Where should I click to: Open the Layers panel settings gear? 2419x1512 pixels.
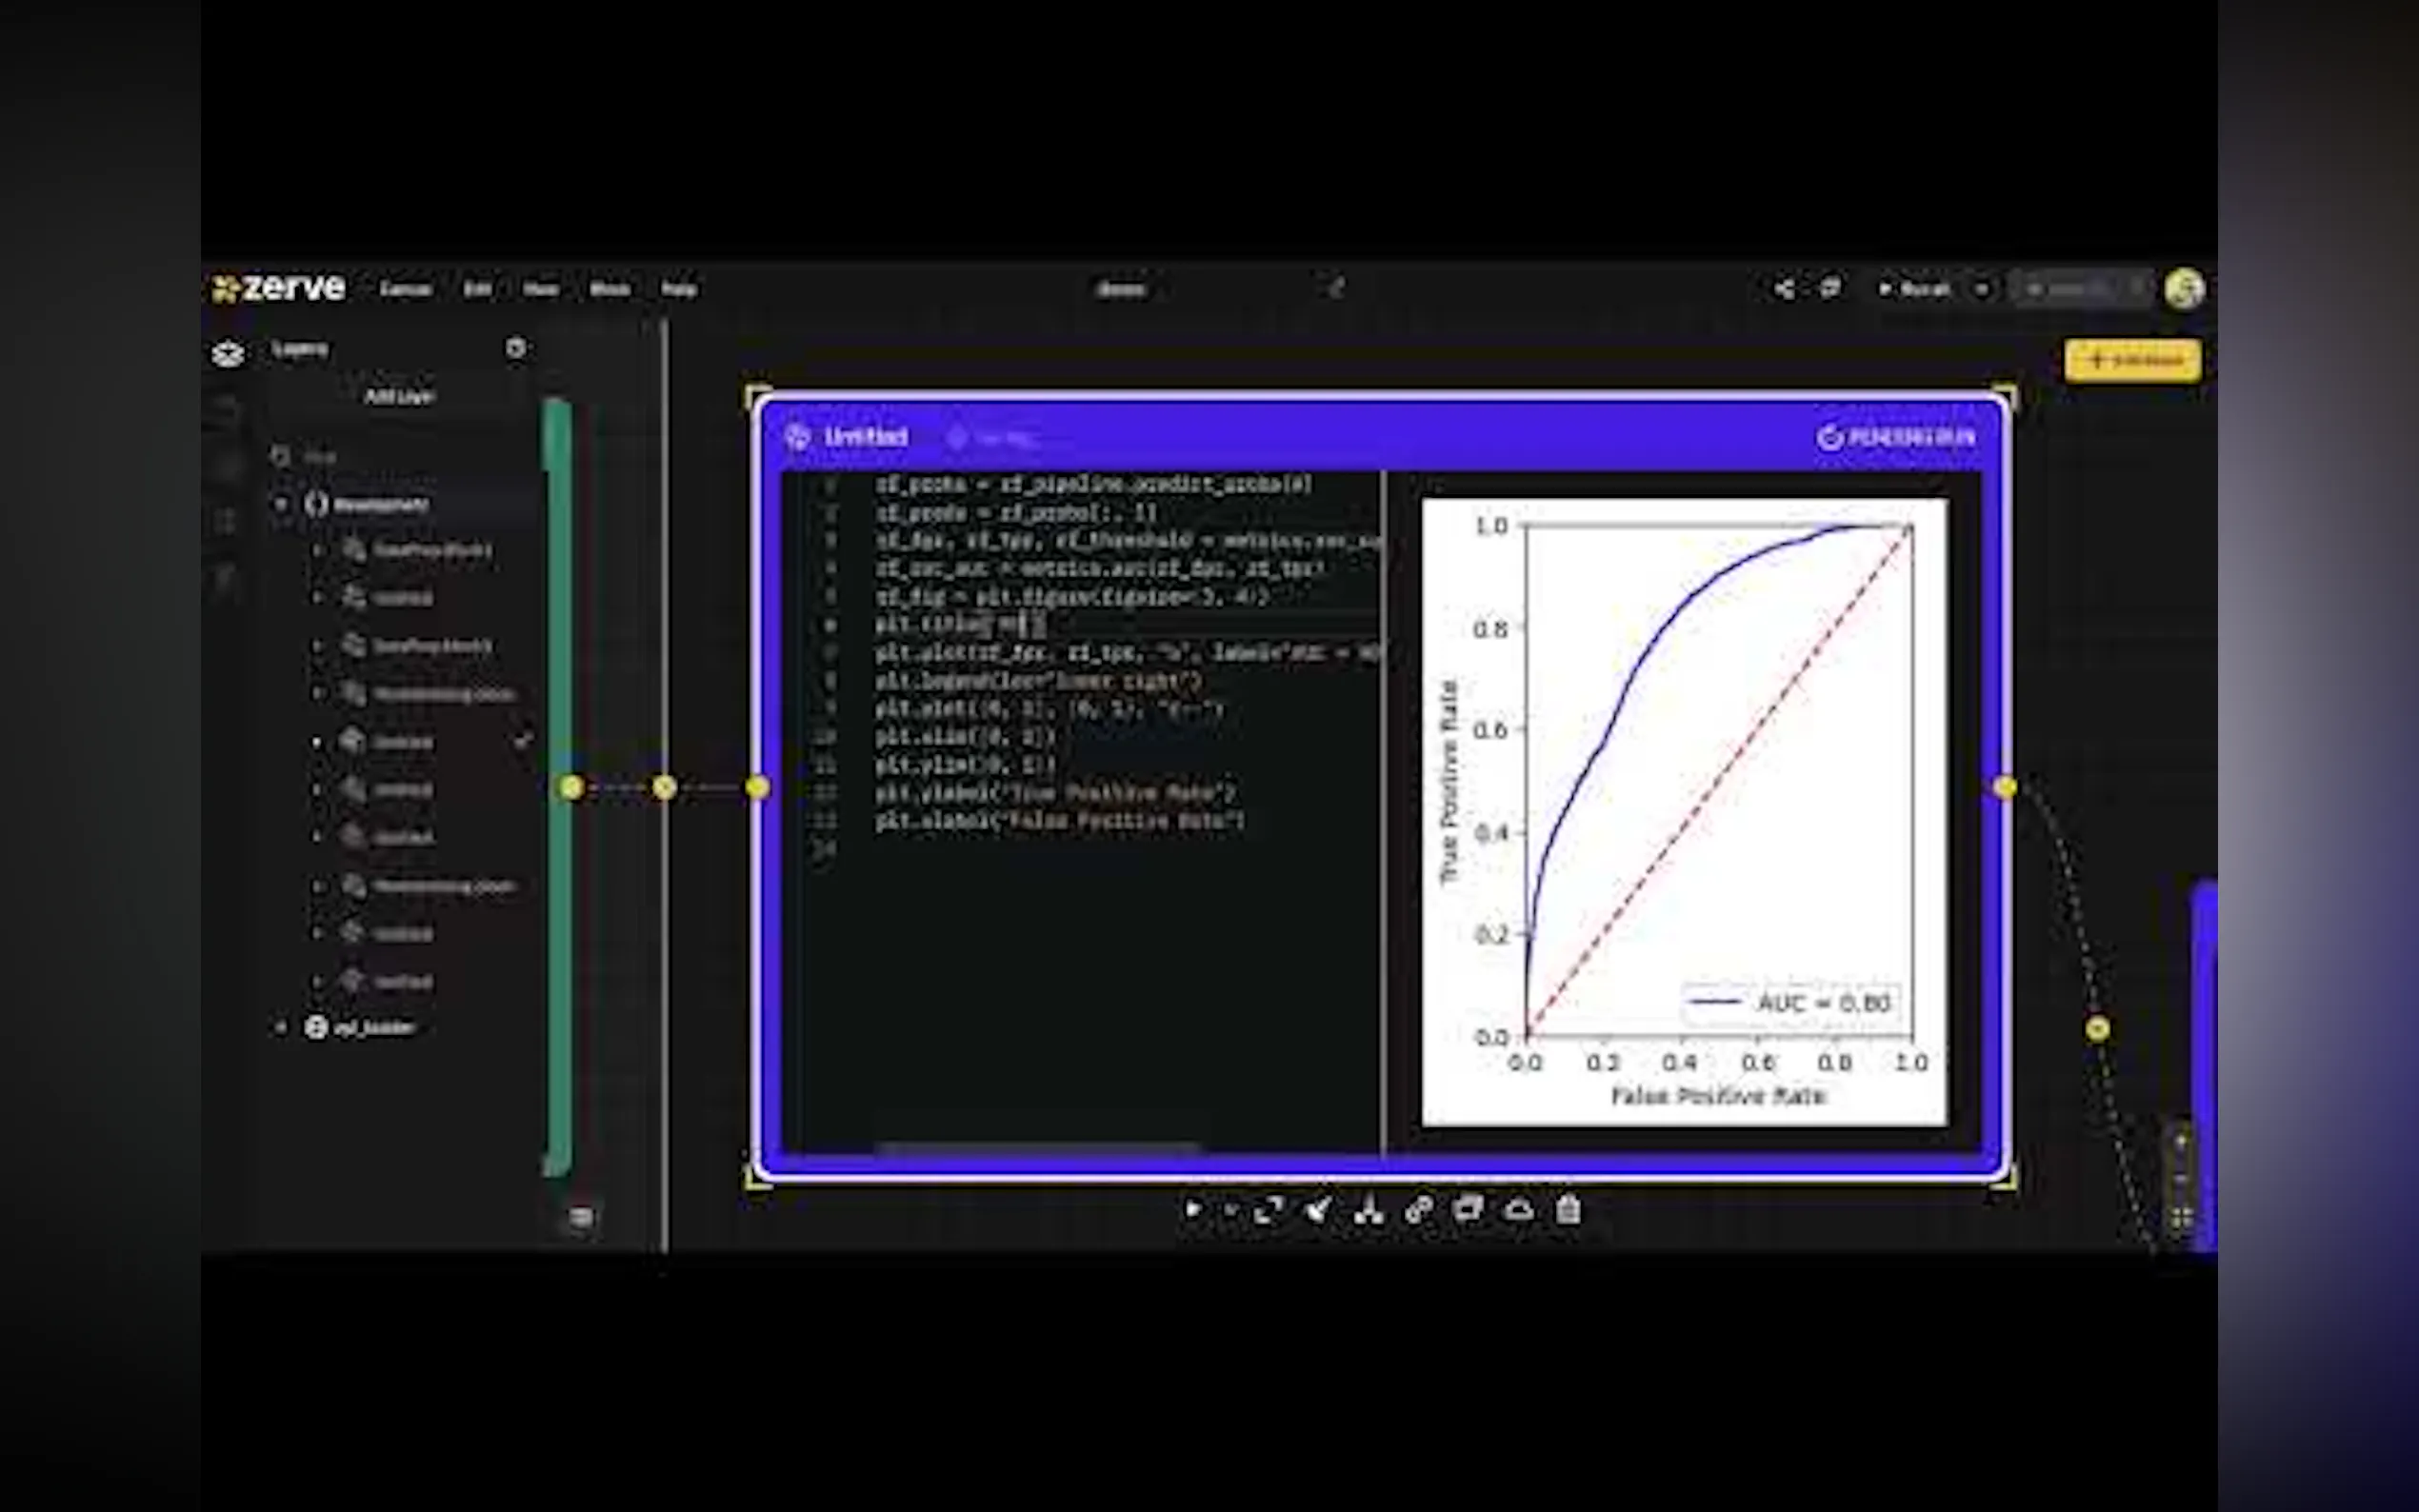click(x=515, y=348)
